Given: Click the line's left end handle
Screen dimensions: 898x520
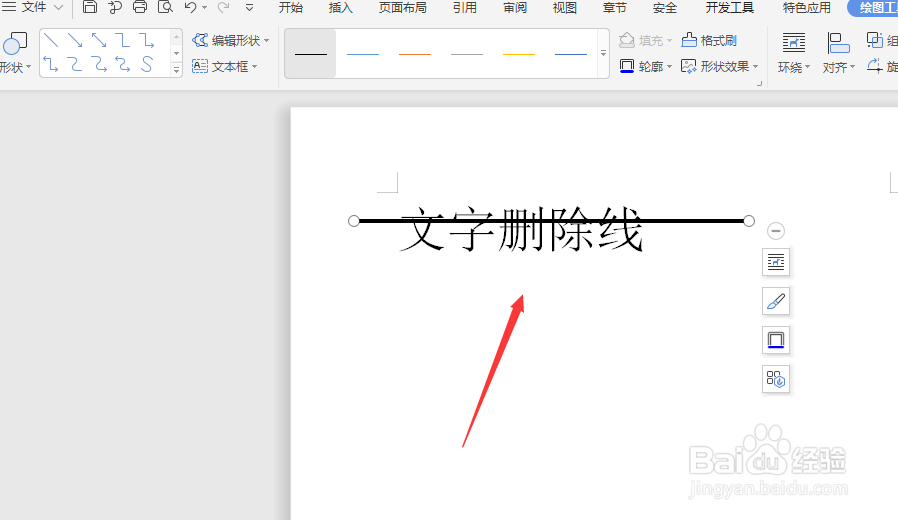Looking at the screenshot, I should tap(354, 221).
